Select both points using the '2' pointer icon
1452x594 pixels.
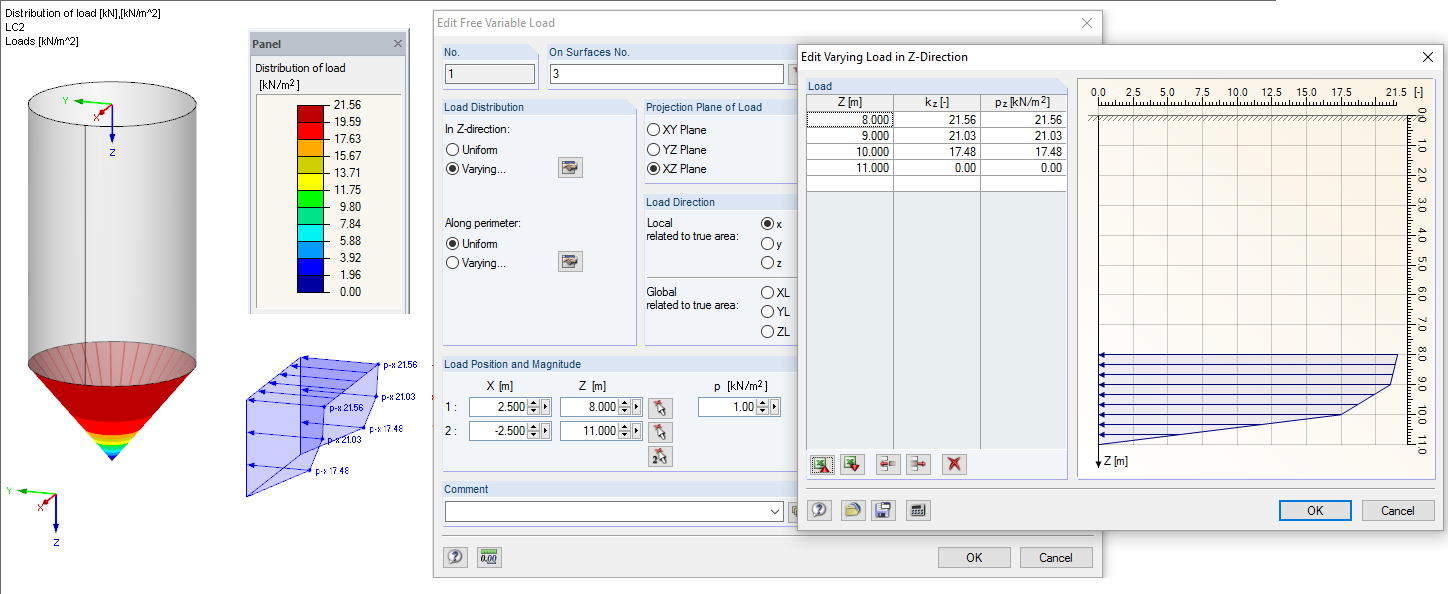click(660, 456)
